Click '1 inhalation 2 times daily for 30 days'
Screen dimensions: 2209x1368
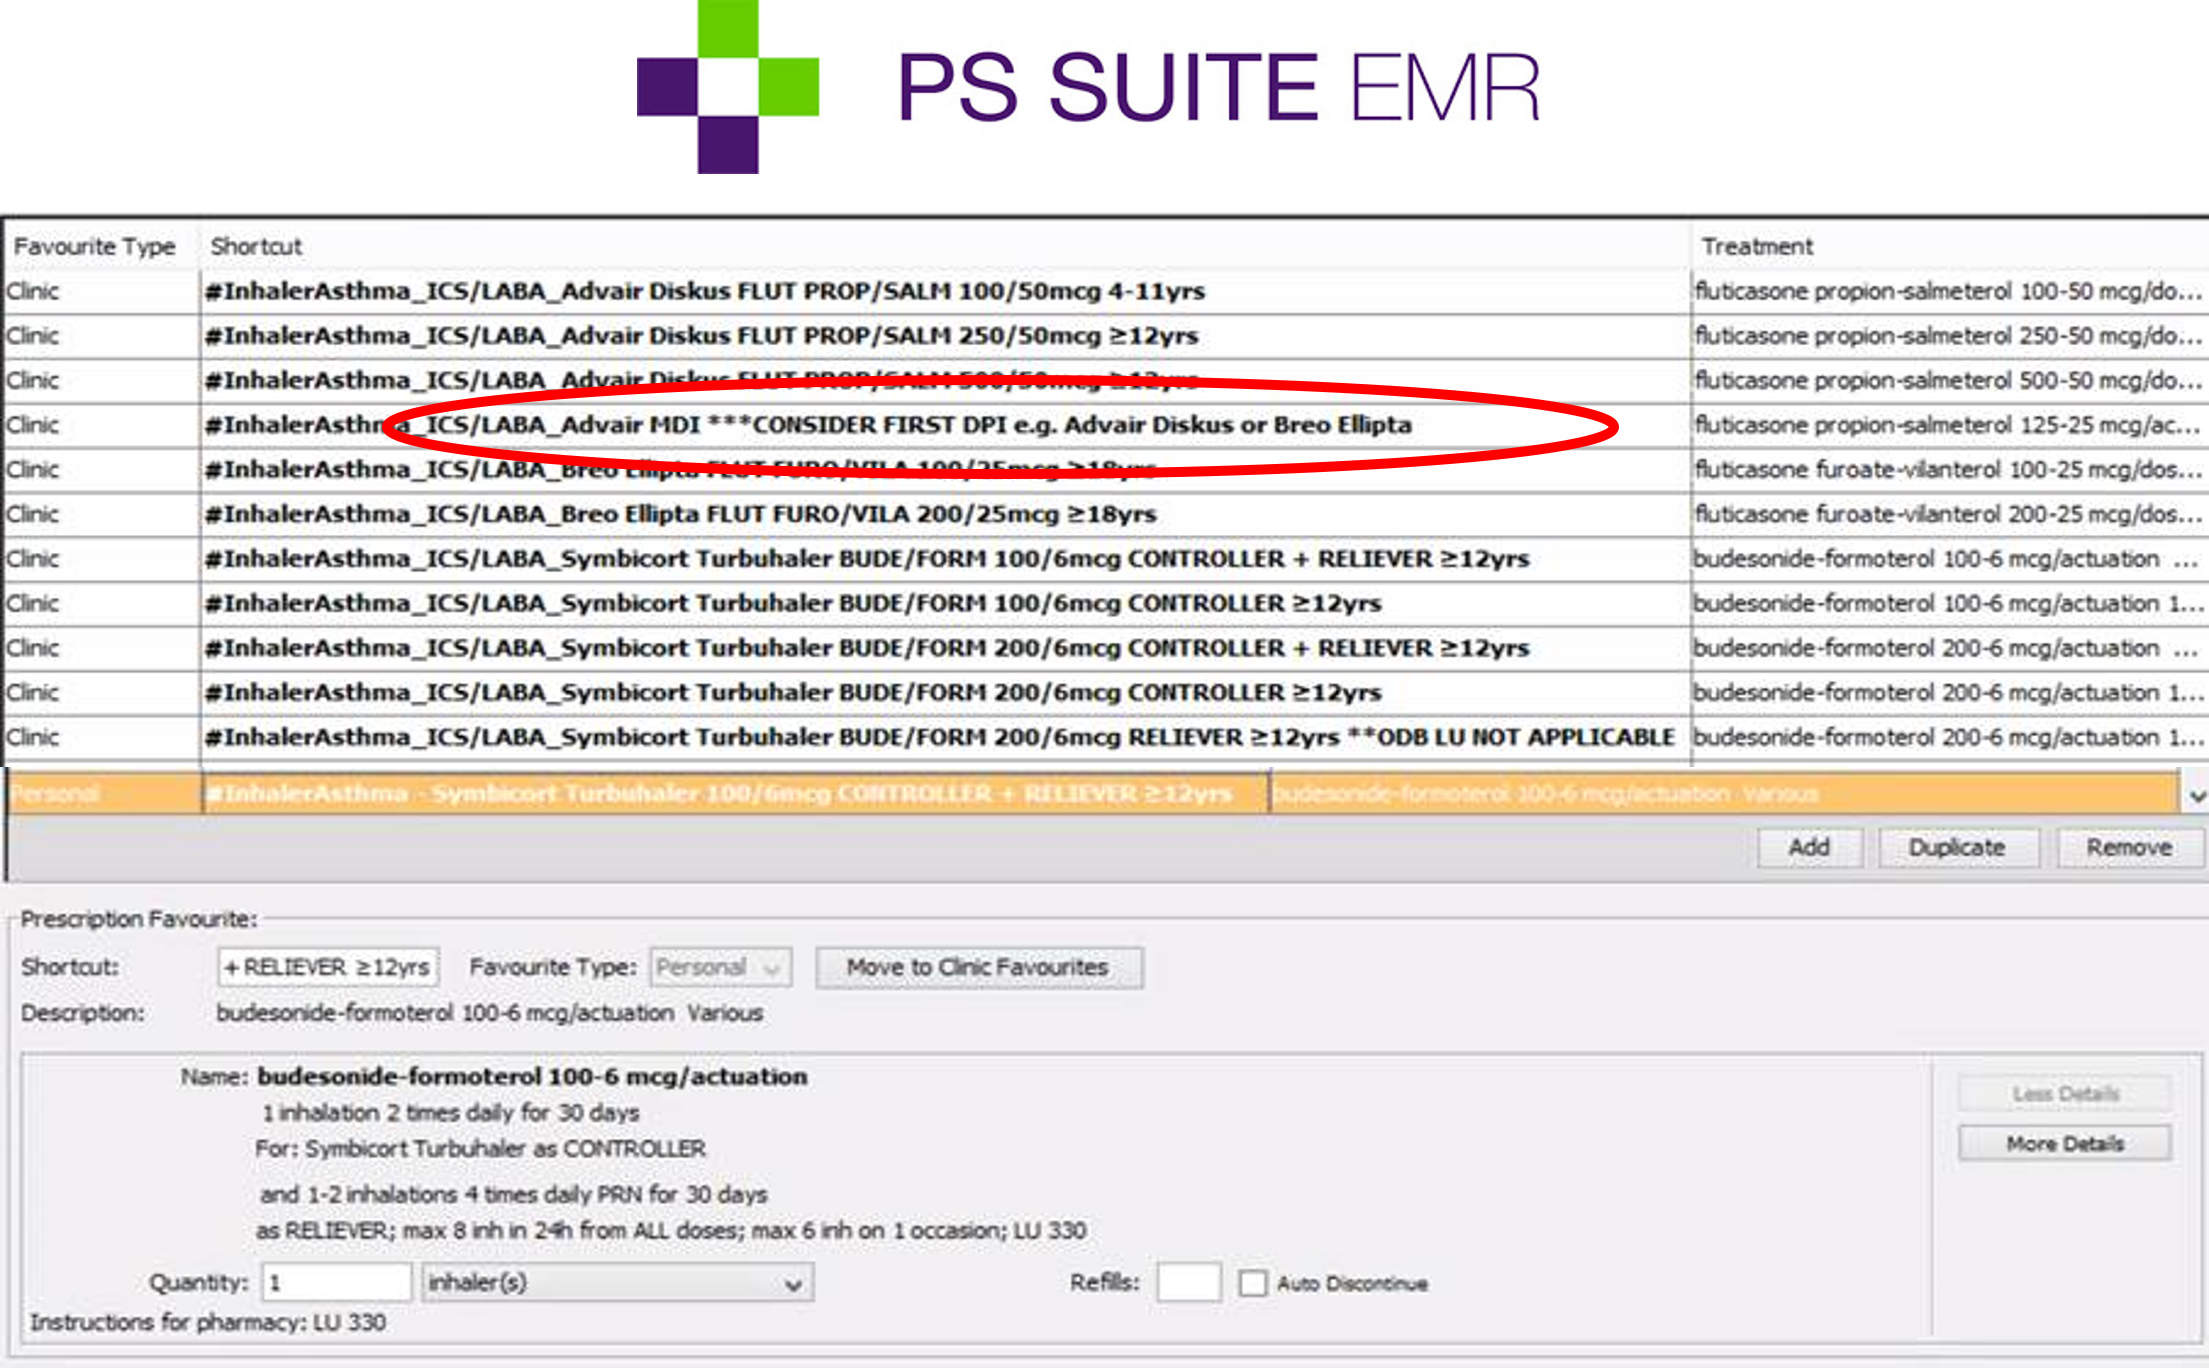pyautogui.click(x=450, y=1113)
